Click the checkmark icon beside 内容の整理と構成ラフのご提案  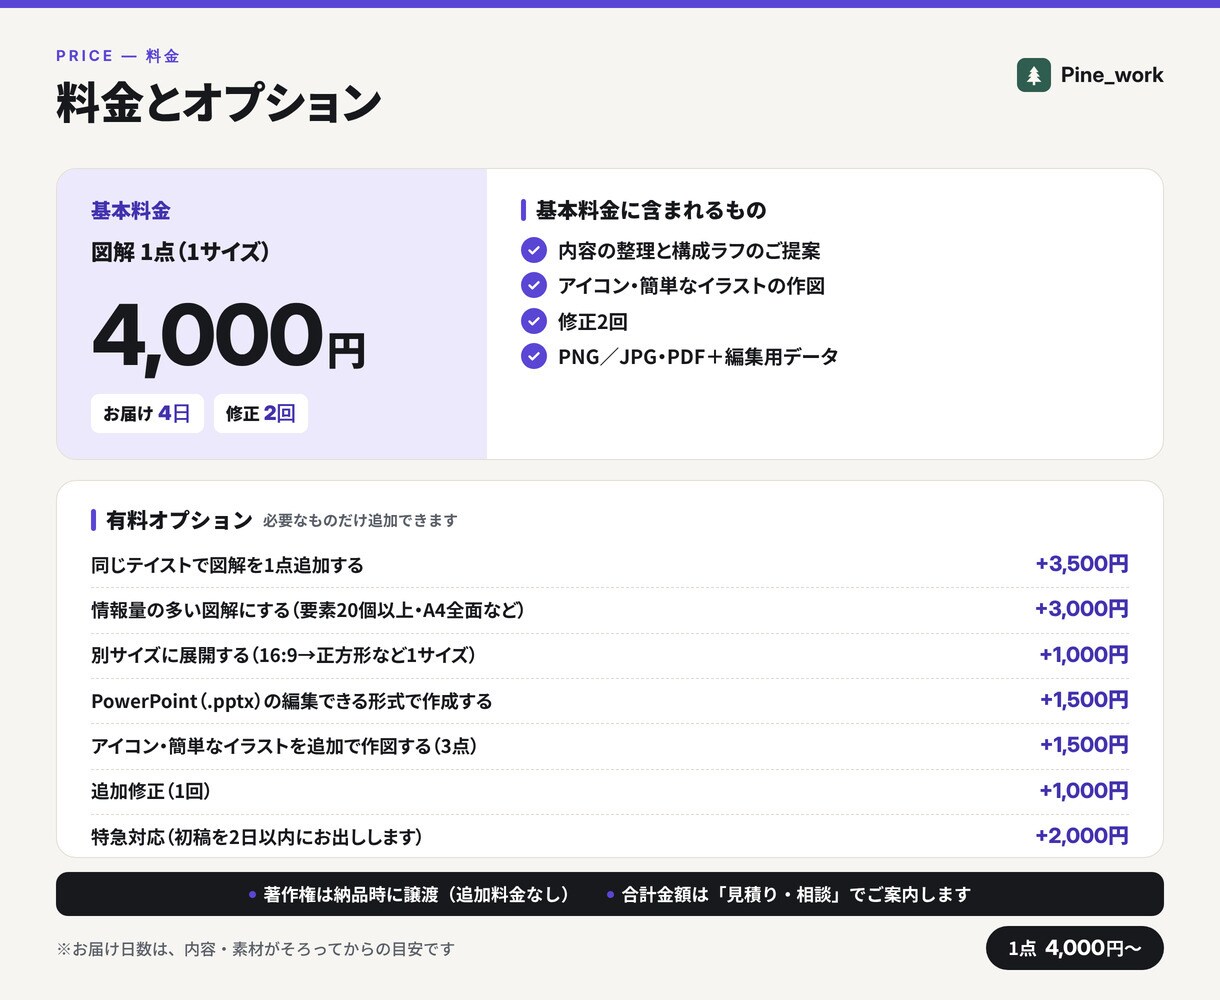click(534, 250)
